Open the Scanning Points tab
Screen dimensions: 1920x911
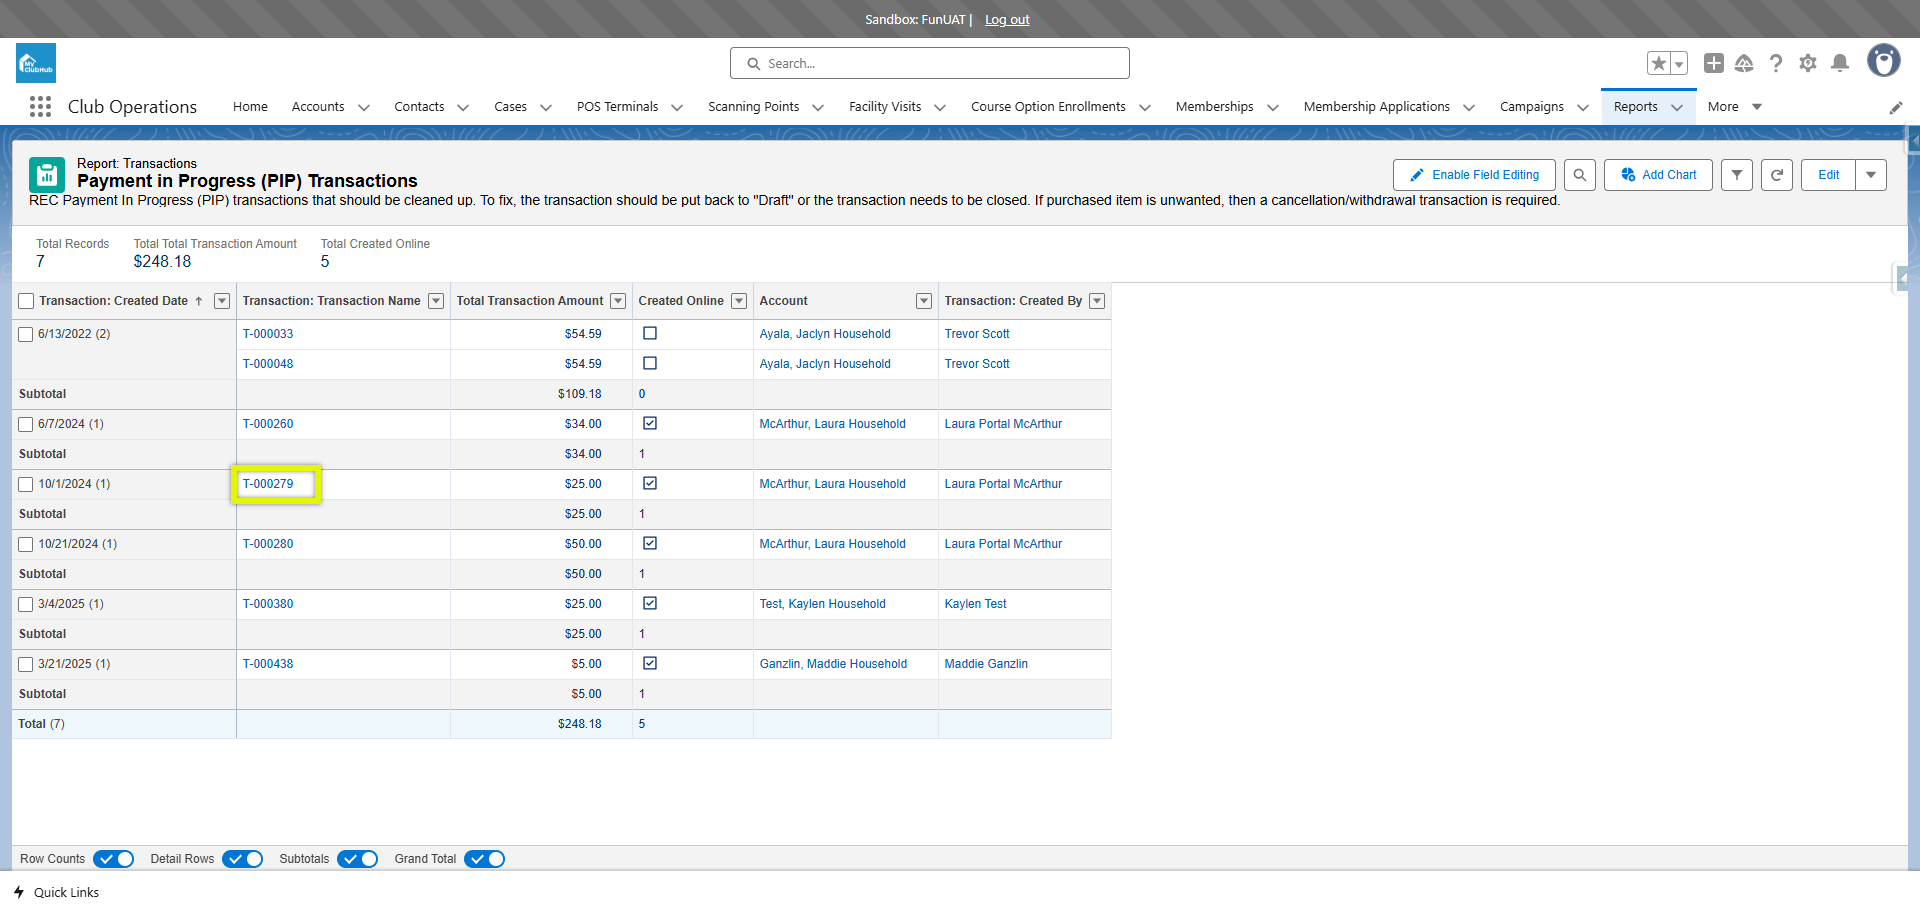tap(754, 107)
